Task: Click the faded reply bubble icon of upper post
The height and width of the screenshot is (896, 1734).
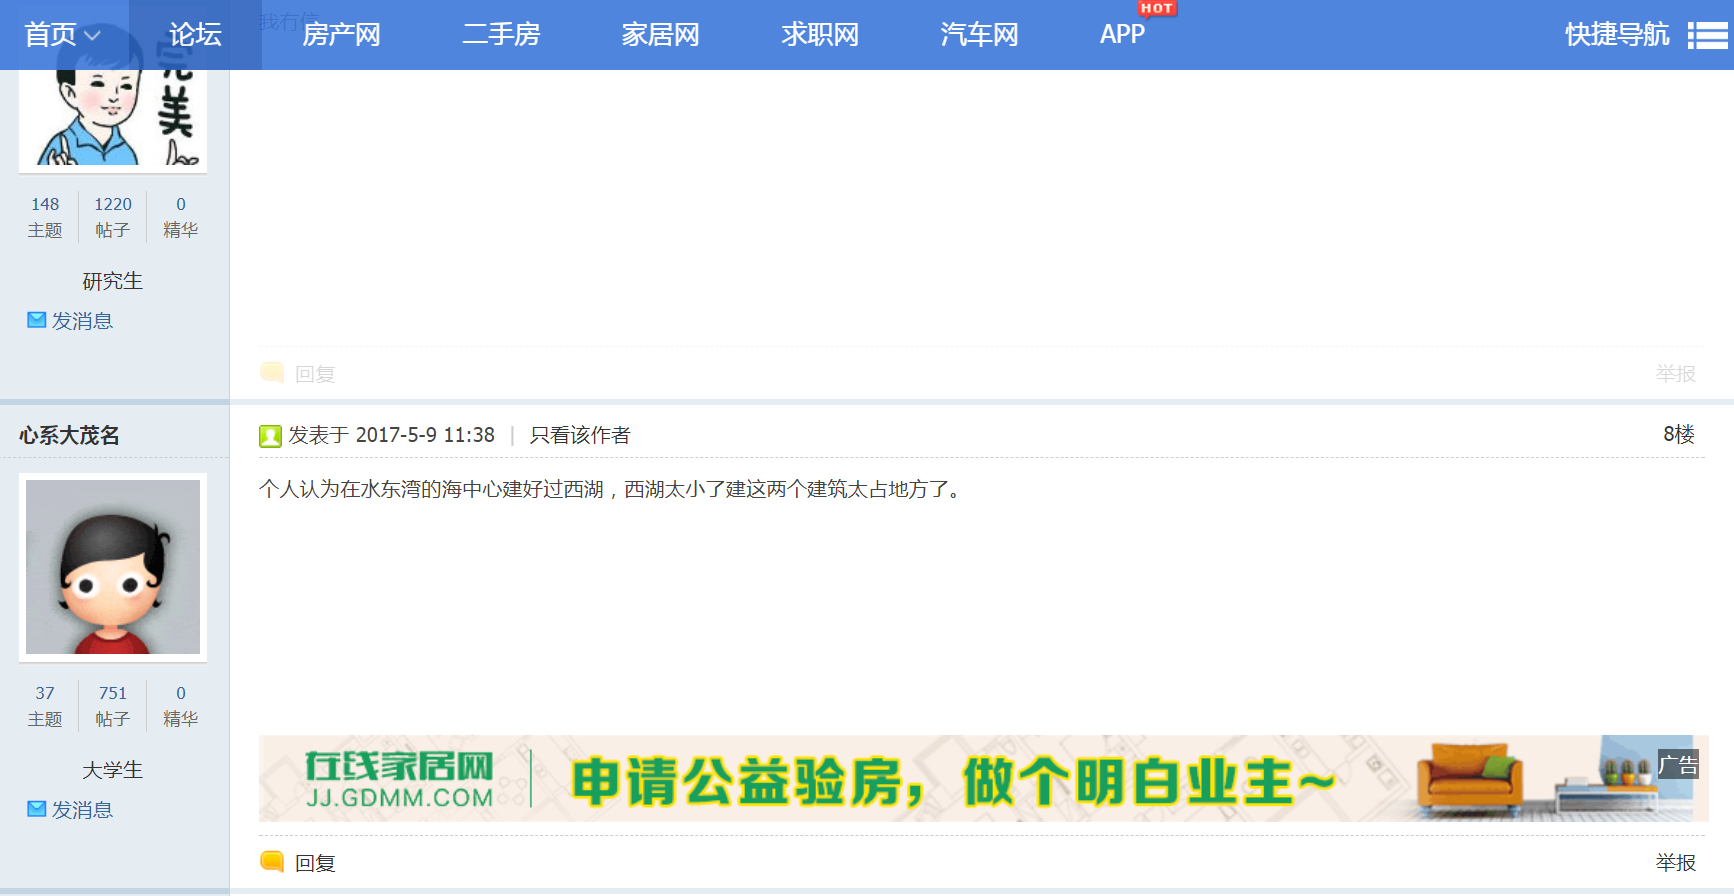Action: (x=271, y=372)
